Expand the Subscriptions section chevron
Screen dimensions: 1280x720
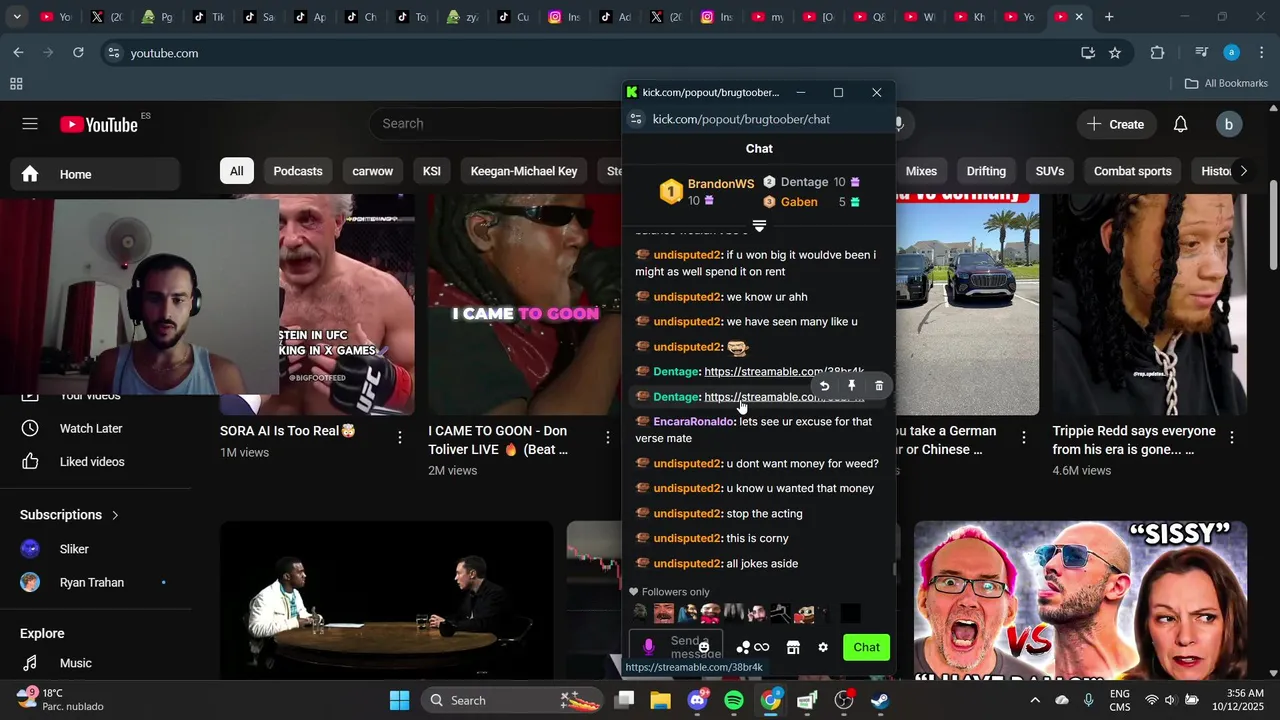click(x=115, y=515)
